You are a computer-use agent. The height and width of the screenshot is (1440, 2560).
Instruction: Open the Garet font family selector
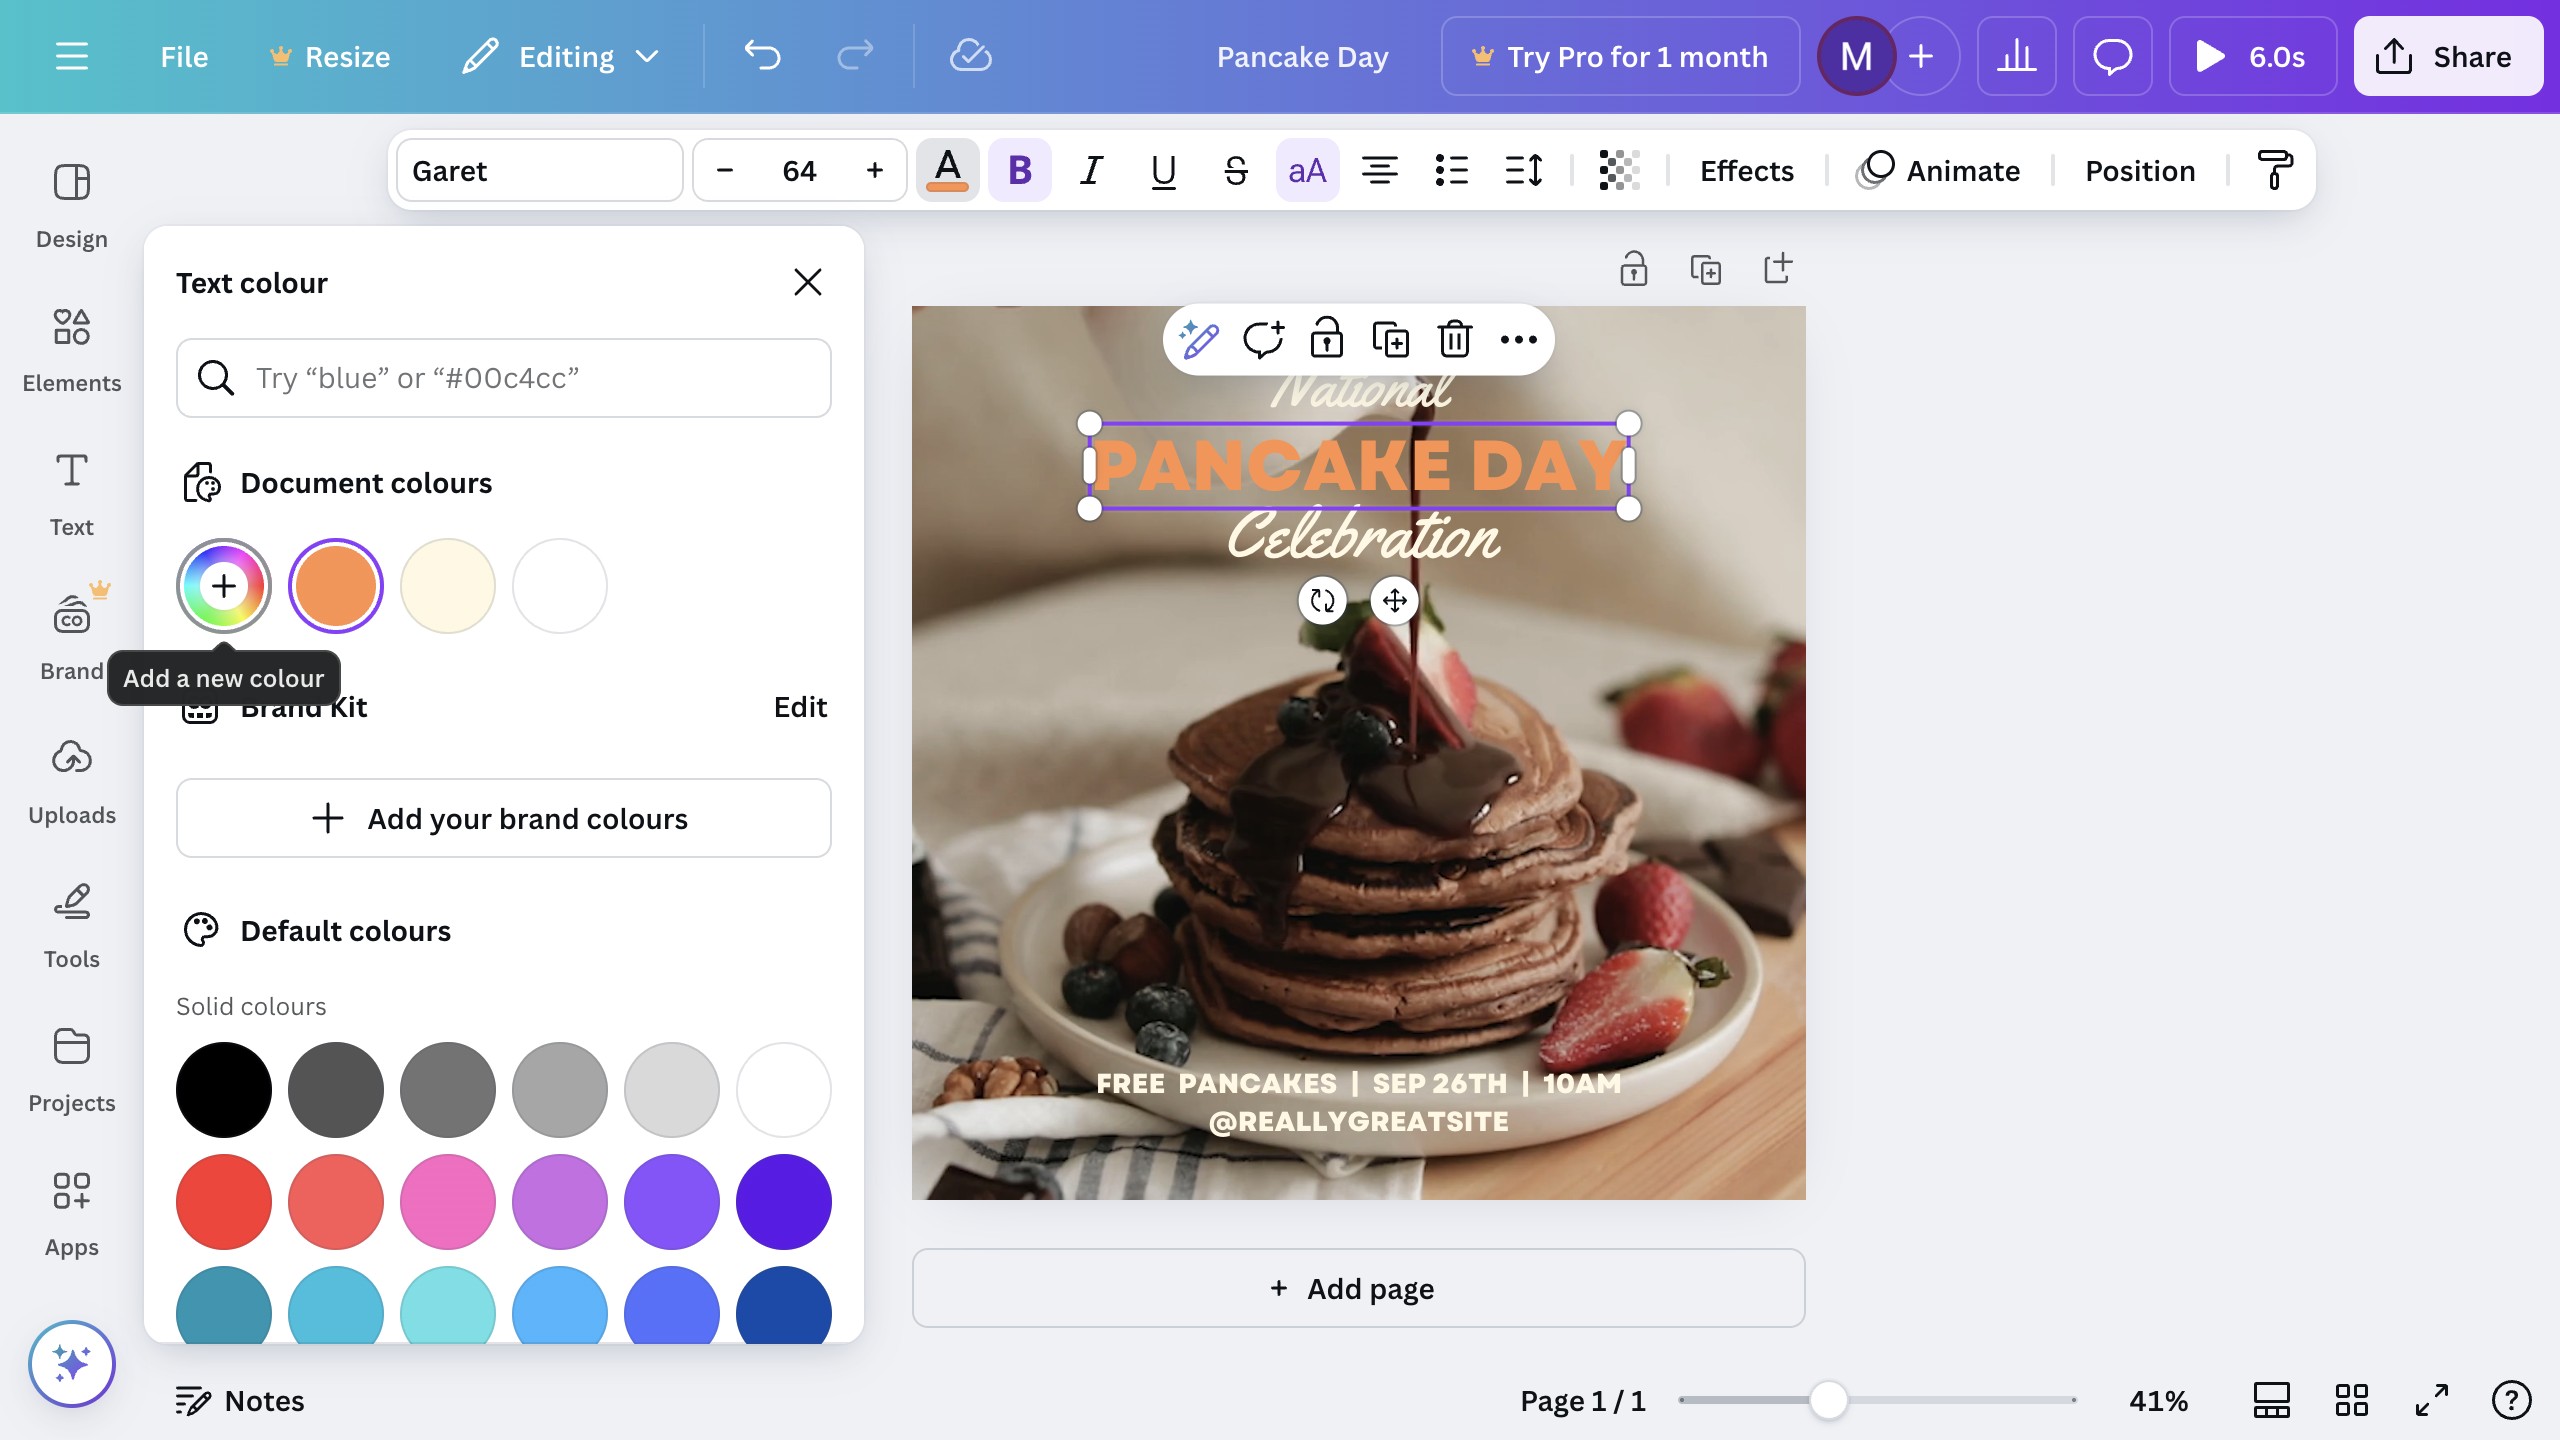[540, 171]
